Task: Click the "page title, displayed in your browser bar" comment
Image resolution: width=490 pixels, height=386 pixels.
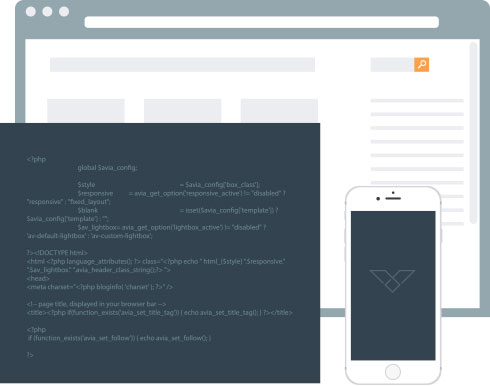Action: (96, 304)
